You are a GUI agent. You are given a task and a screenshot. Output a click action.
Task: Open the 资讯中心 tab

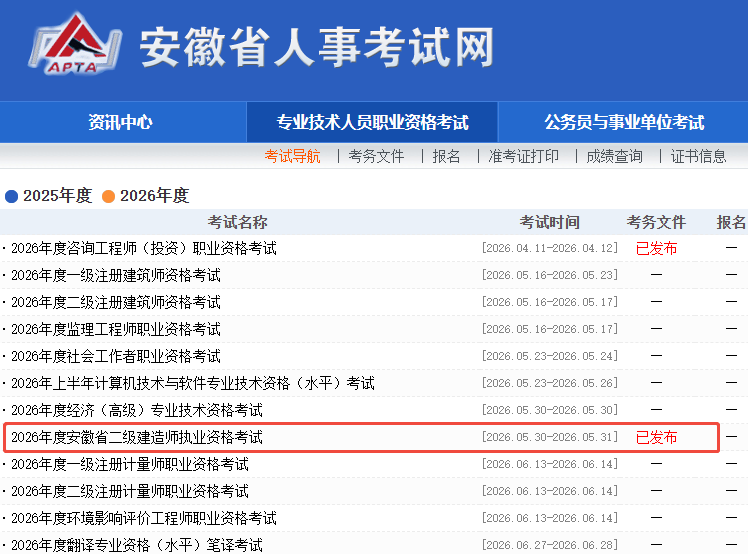click(120, 122)
